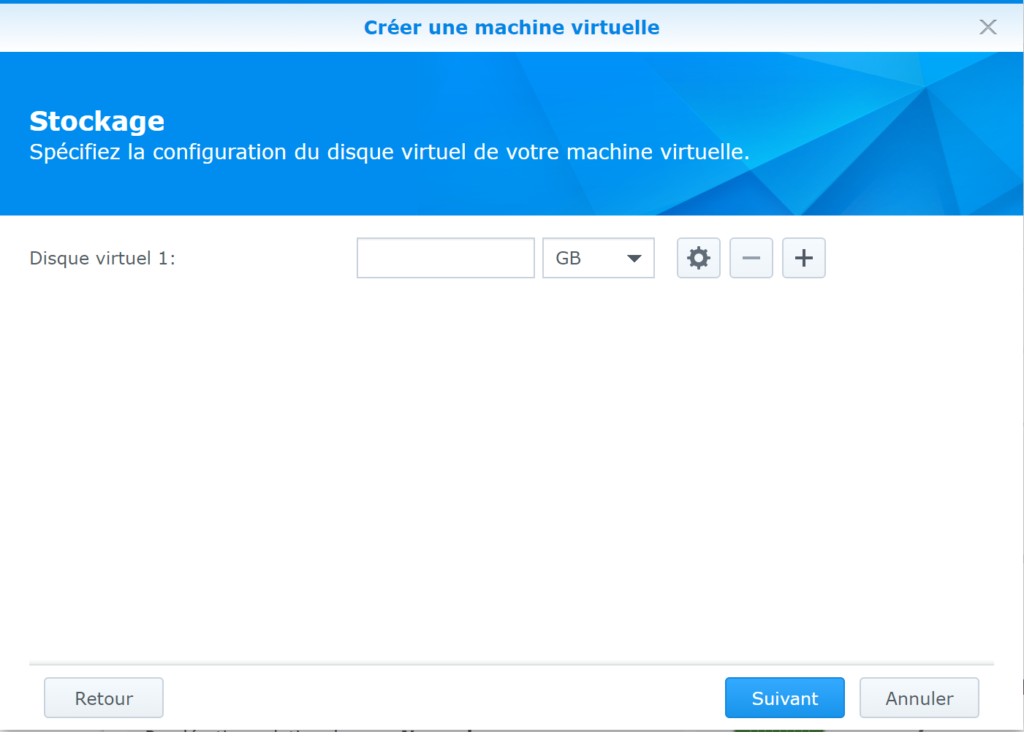Image resolution: width=1024 pixels, height=732 pixels.
Task: Click the "Créer une machine virtuelle" title
Action: click(511, 27)
